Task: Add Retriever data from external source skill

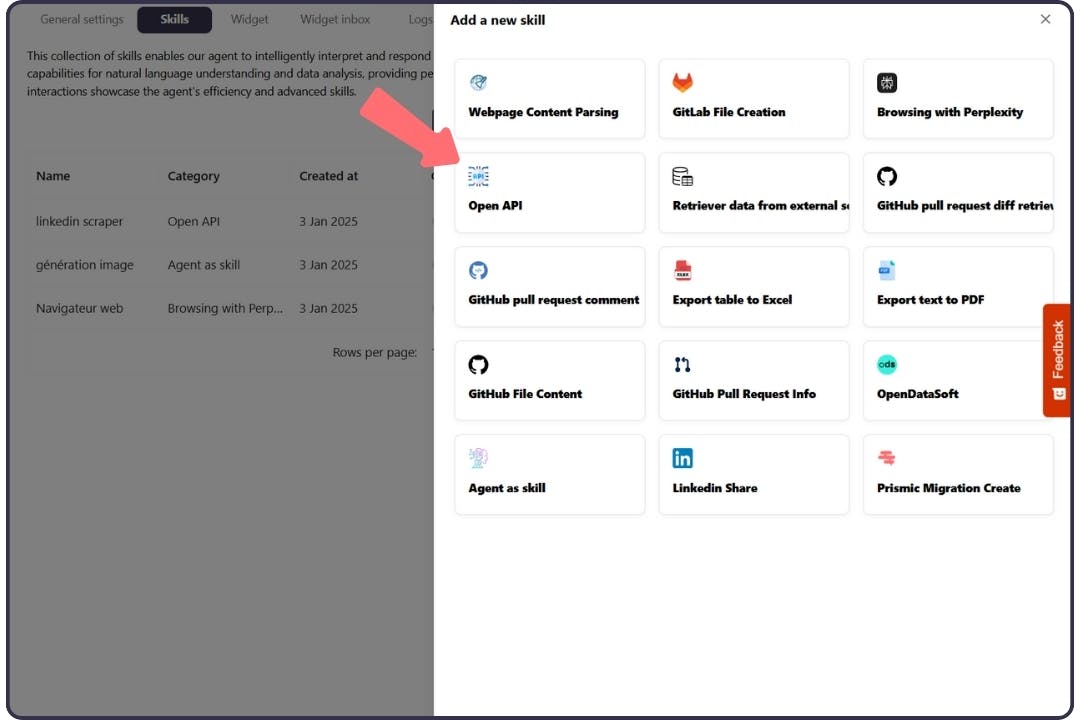Action: coord(754,193)
